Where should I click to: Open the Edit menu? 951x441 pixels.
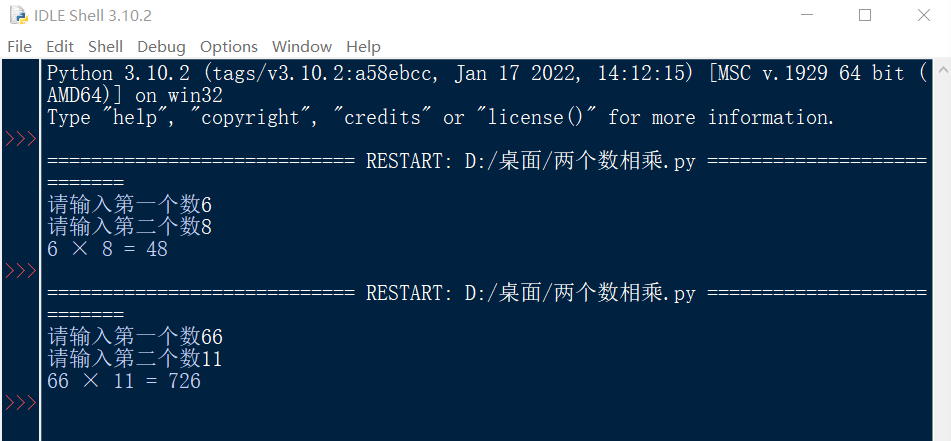coord(60,46)
